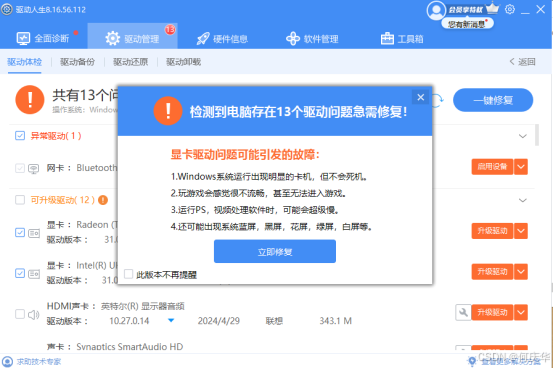554x368 pixels.
Task: Open the VIP crown icon
Action: (492, 8)
